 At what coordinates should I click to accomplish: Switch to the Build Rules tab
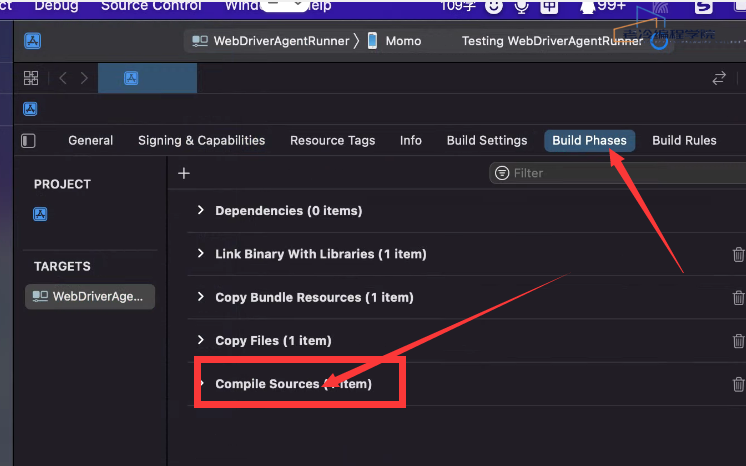[x=684, y=140]
